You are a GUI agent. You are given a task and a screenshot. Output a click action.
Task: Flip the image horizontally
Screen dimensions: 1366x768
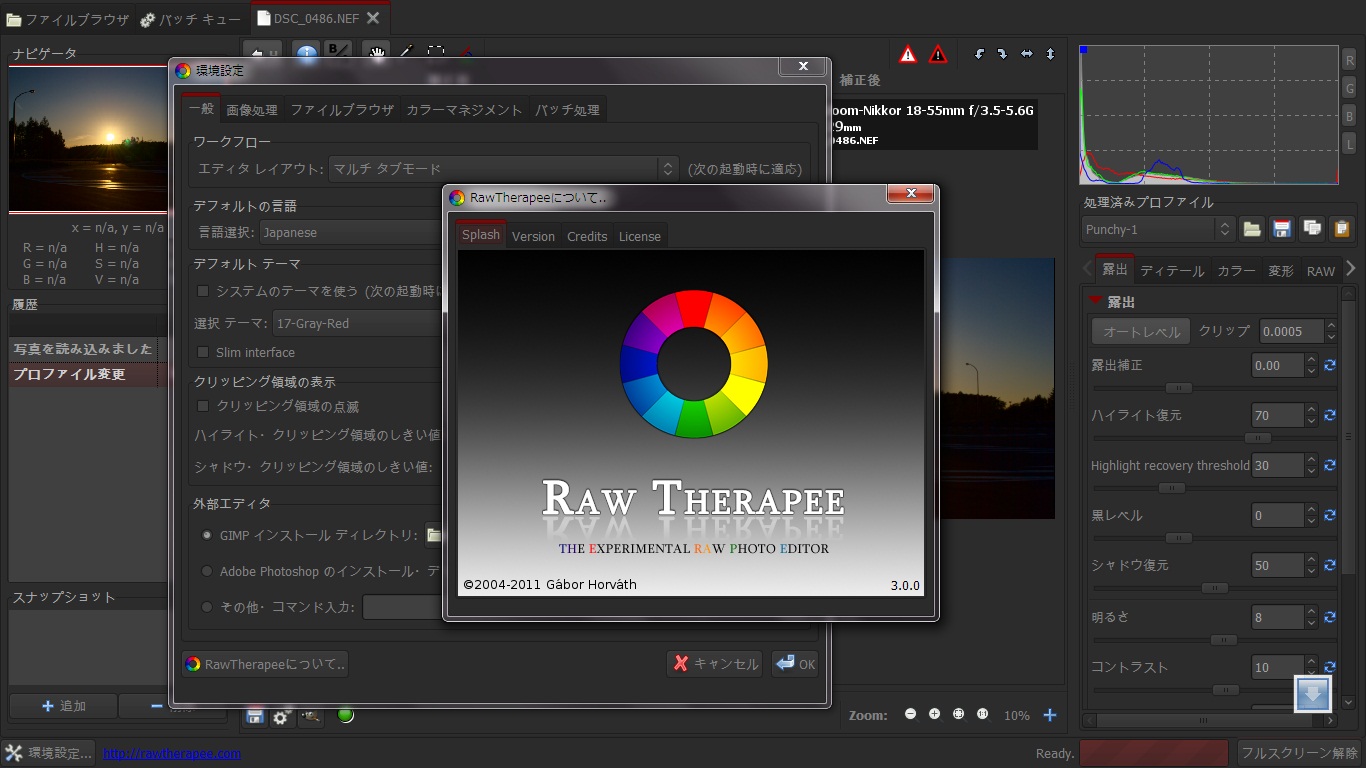coord(1027,54)
